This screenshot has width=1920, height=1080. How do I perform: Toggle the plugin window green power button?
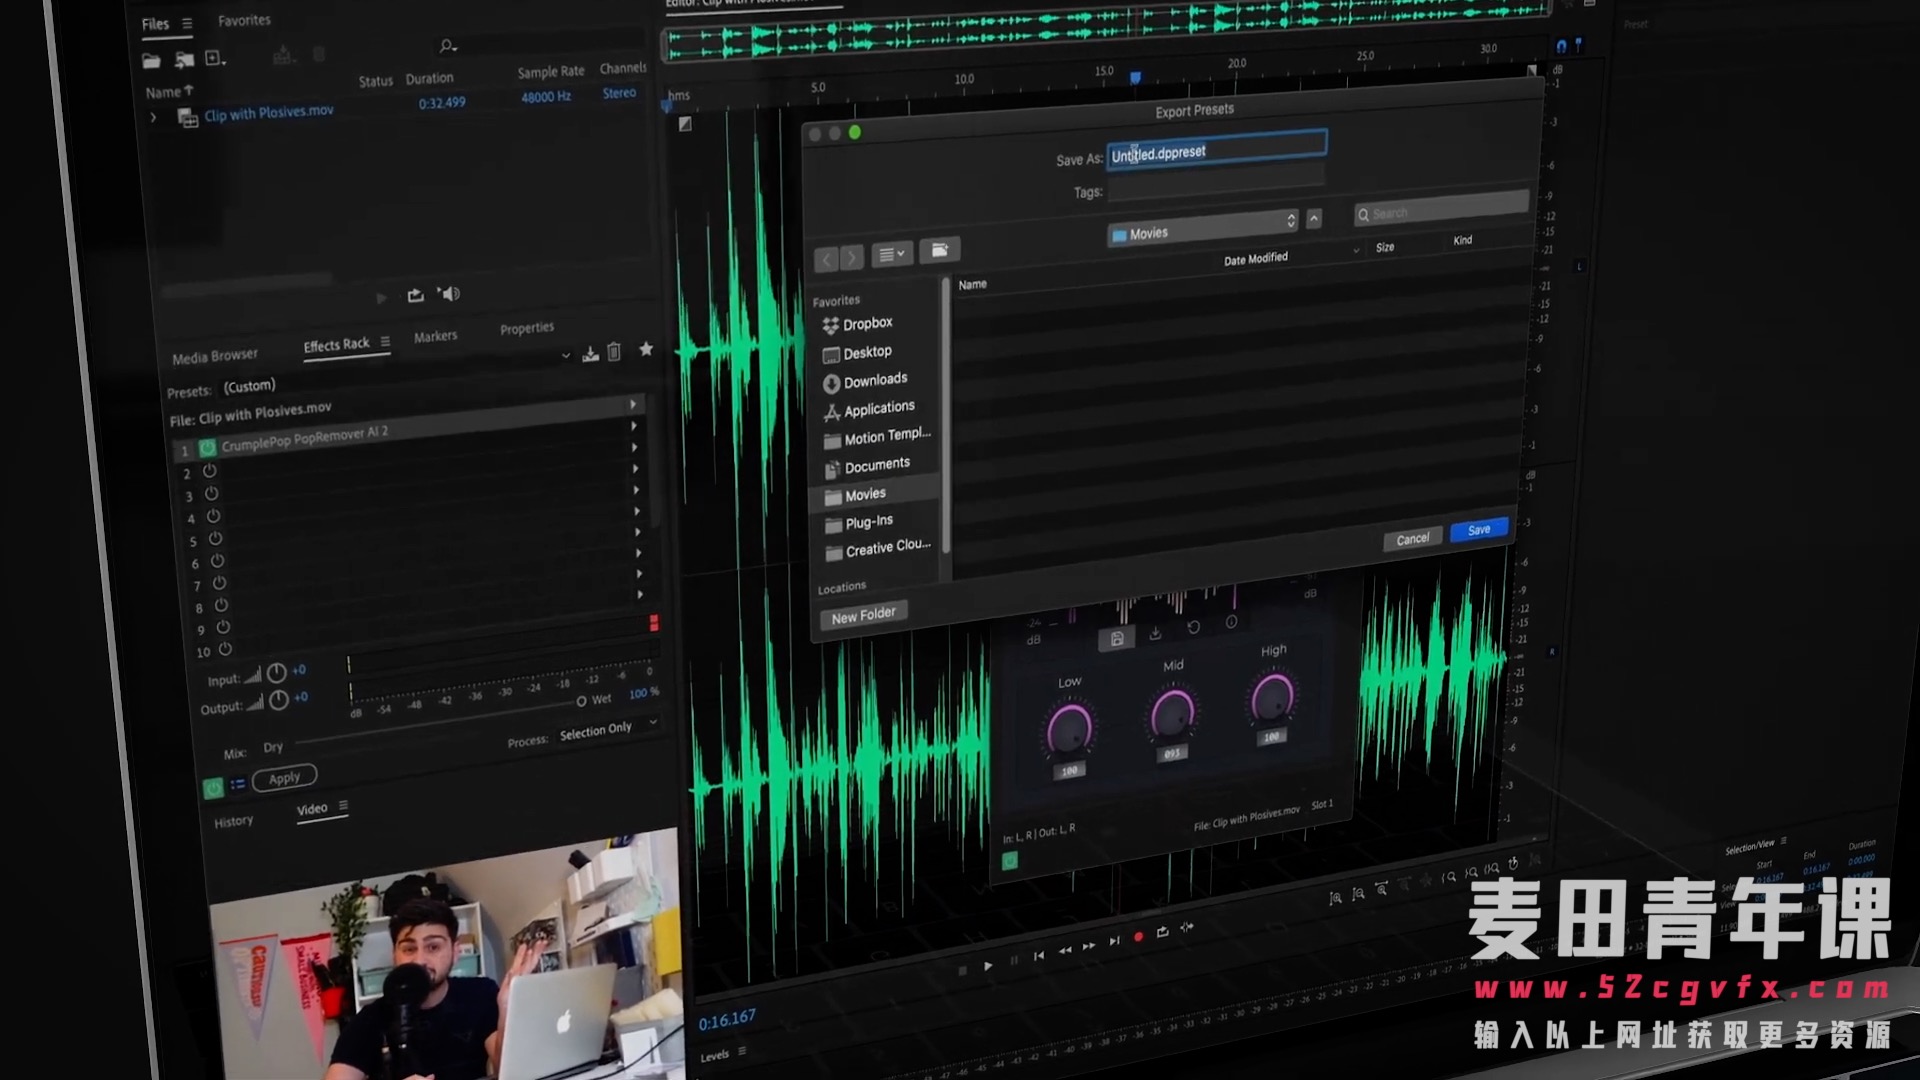click(1010, 860)
